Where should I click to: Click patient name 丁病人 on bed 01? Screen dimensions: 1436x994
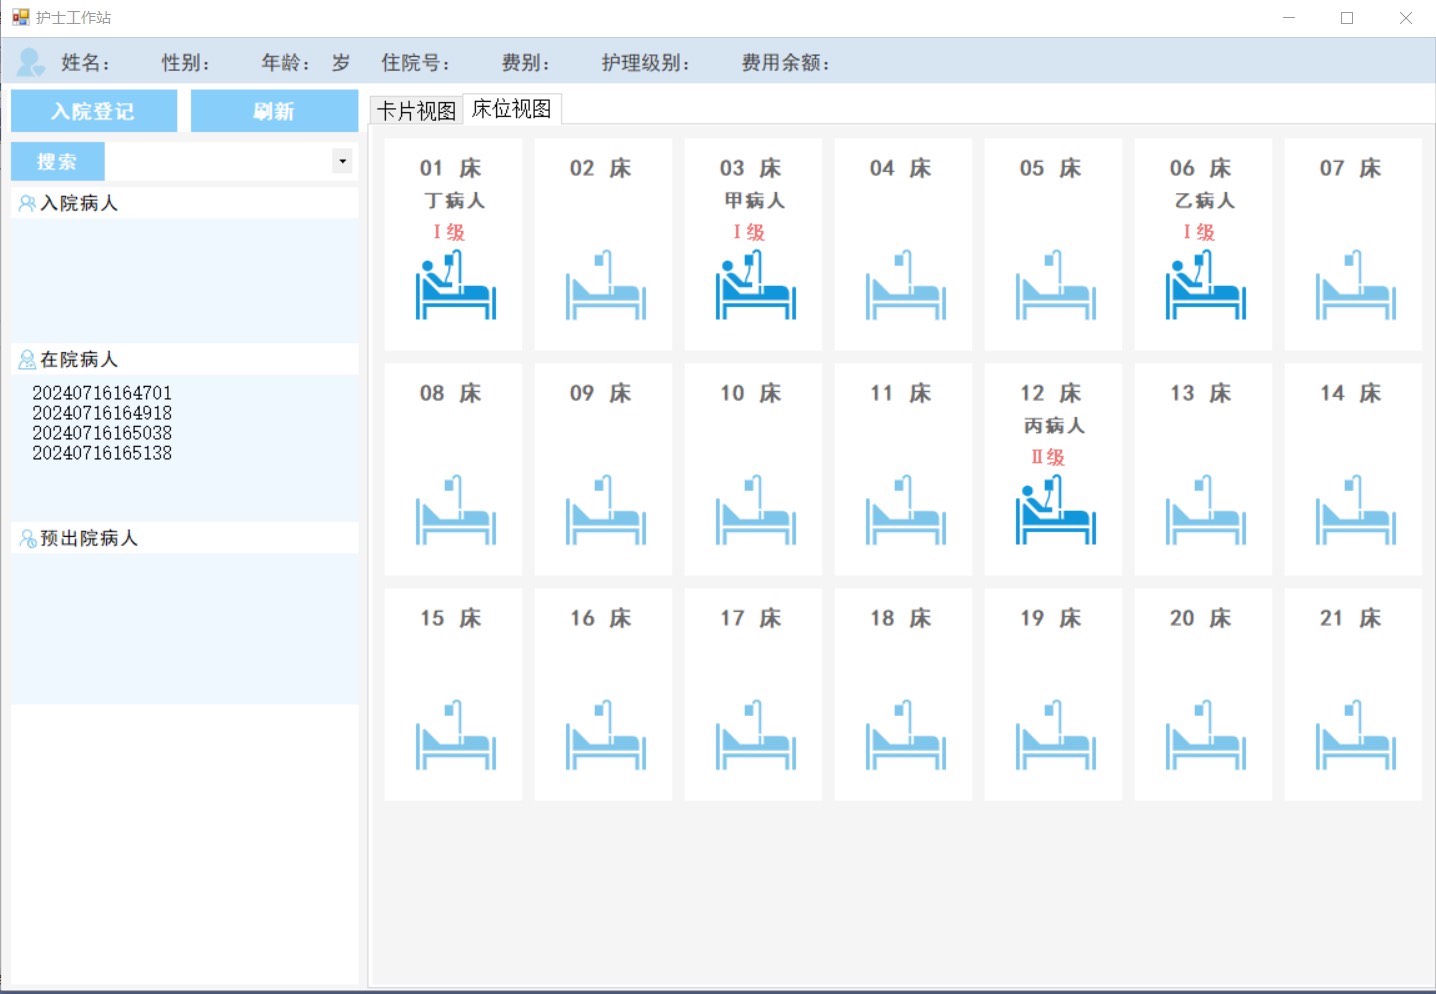pos(455,200)
